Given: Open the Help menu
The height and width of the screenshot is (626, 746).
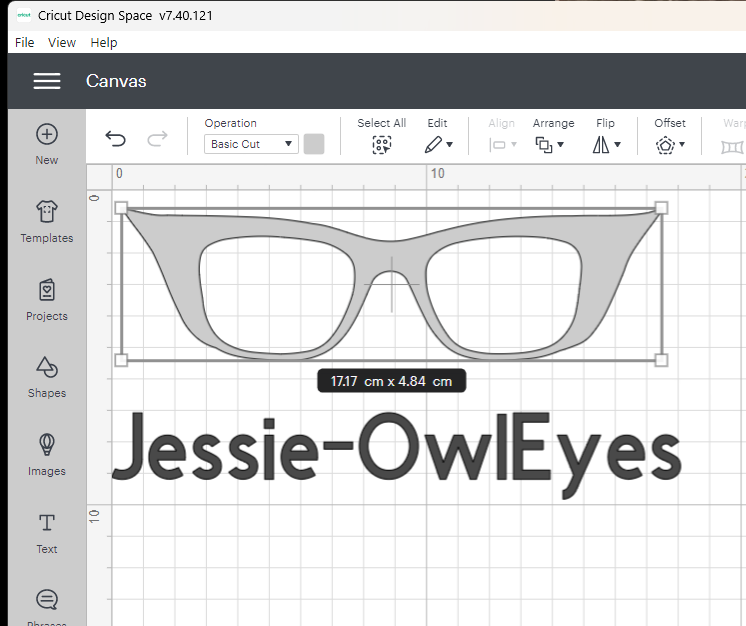Looking at the screenshot, I should (x=104, y=42).
